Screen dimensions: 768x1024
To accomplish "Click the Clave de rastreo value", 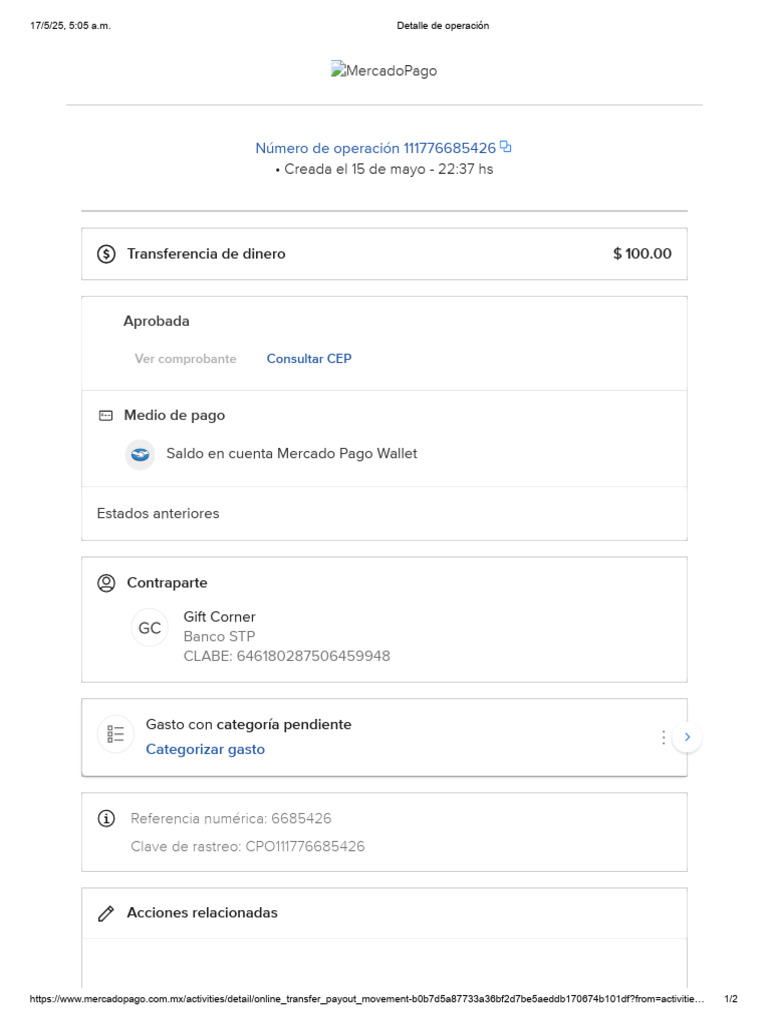I will pos(305,847).
